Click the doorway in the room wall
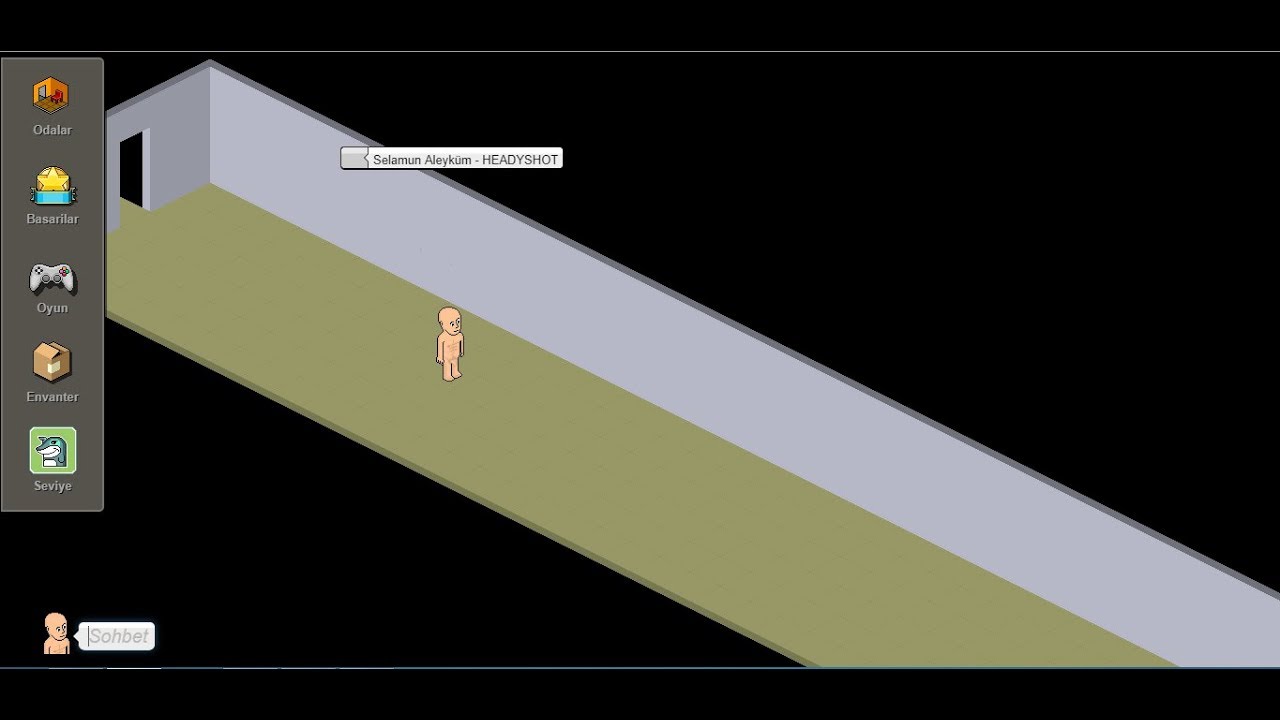 coord(133,170)
